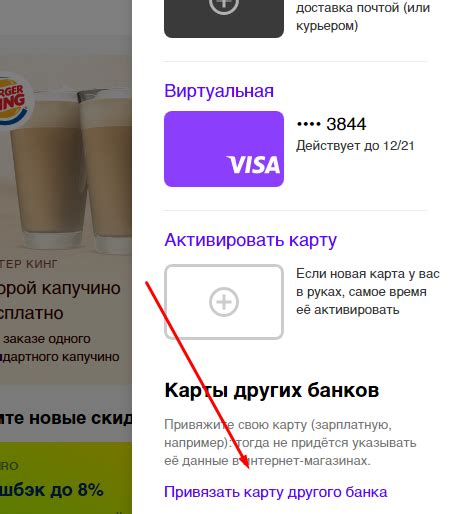Open the кэшбэк до 8% green banner
Viewport: 459px width, 514px height.
(66, 478)
